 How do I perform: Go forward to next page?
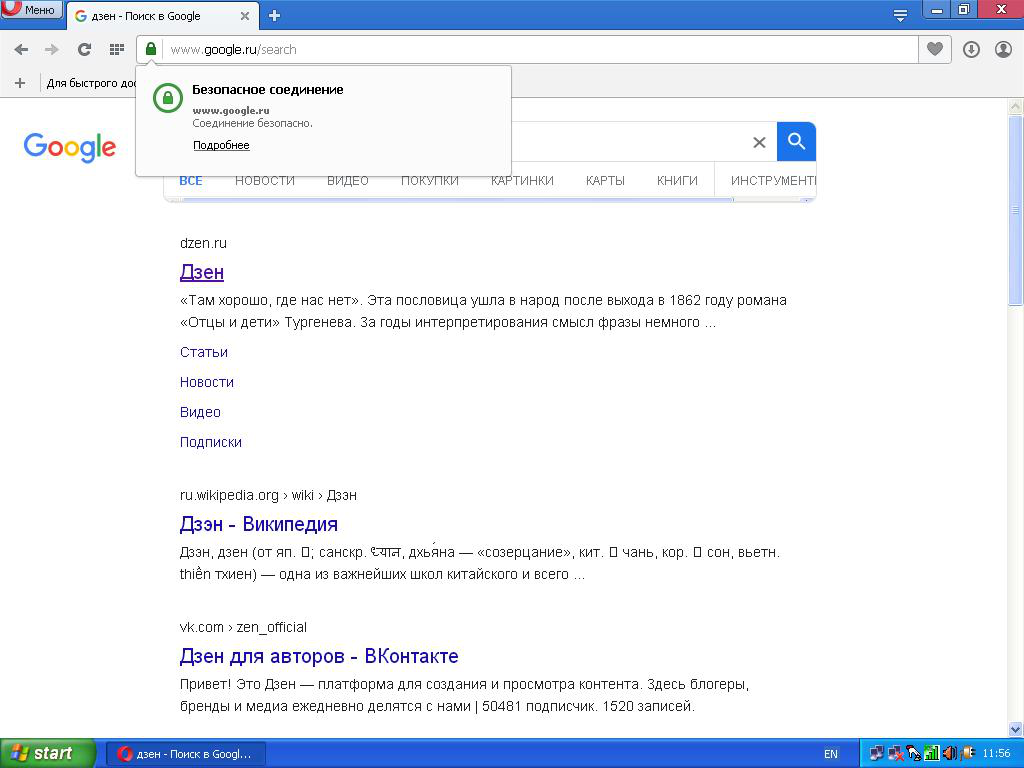(52, 50)
